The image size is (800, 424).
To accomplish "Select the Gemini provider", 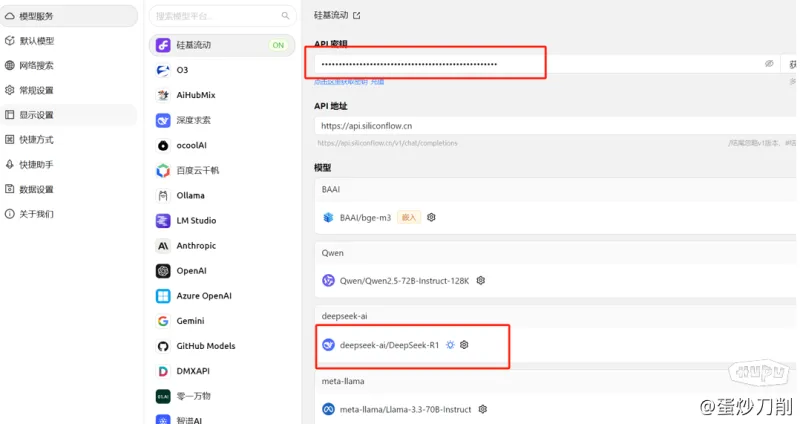I will pos(222,320).
